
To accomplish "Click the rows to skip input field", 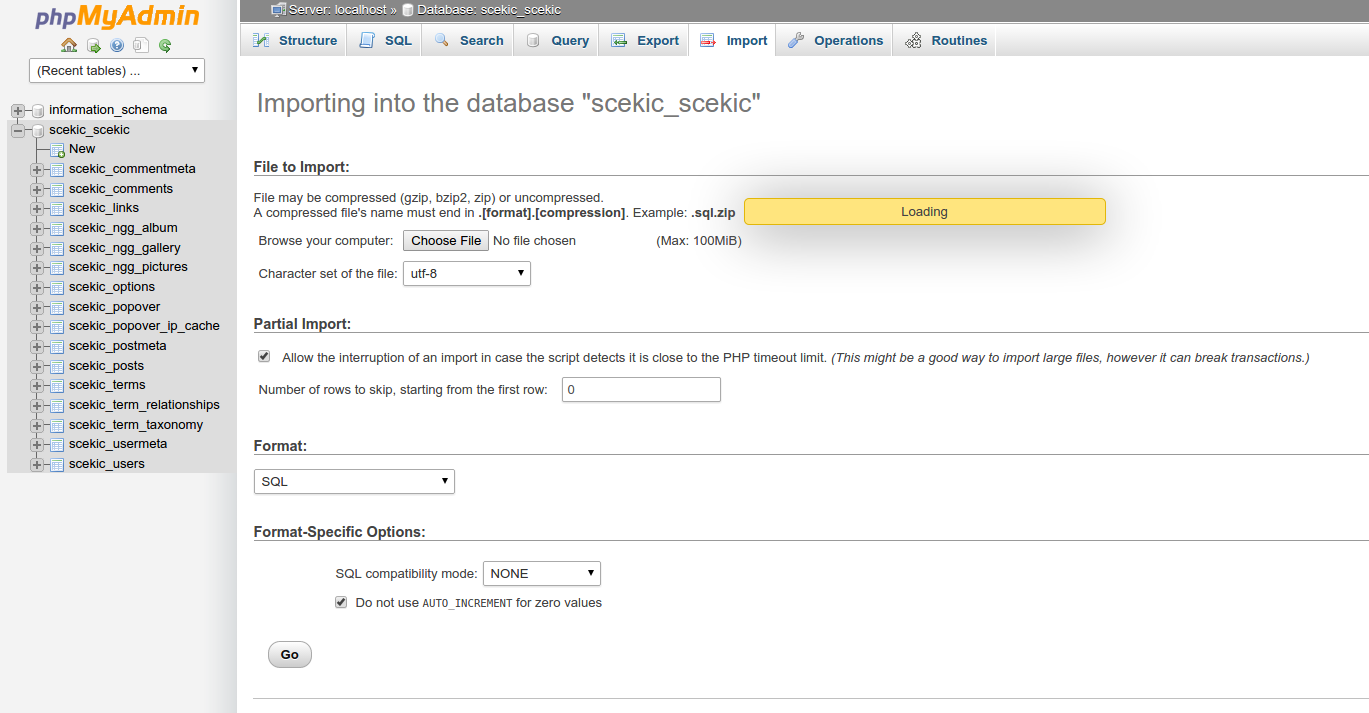I will click(x=641, y=389).
